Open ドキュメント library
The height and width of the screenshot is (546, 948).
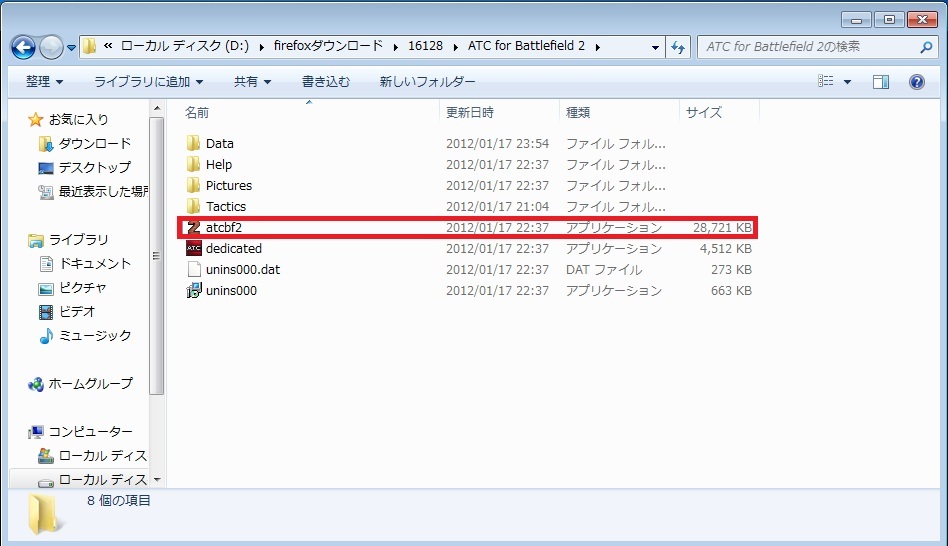click(94, 264)
